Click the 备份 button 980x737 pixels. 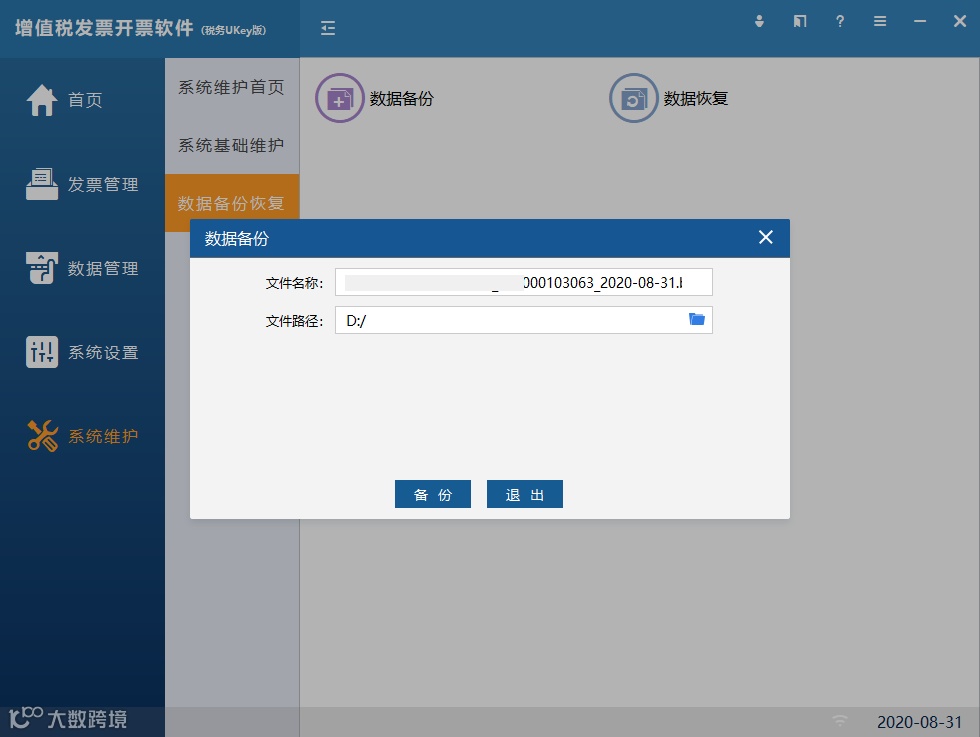(x=432, y=494)
